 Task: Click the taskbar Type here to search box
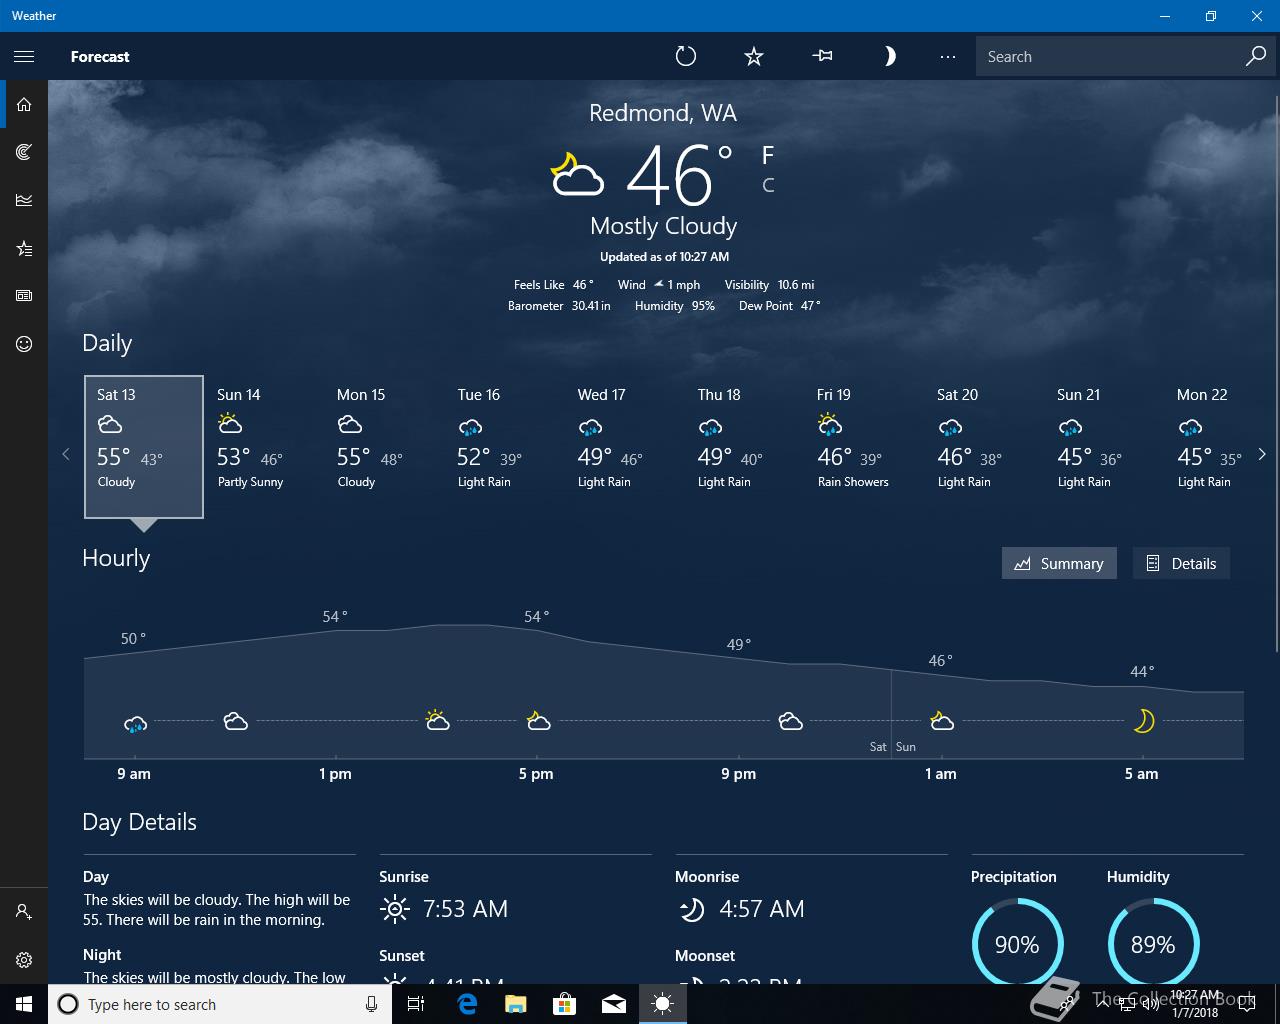[x=220, y=1004]
